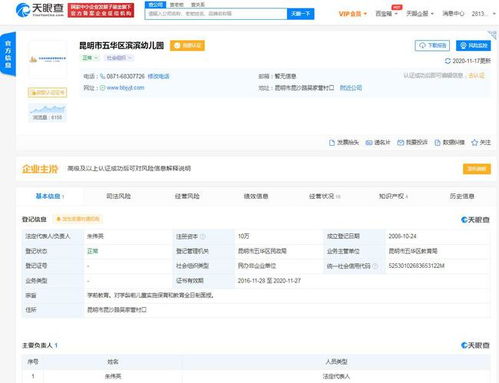Click the 人员类型 column header

point(336,362)
